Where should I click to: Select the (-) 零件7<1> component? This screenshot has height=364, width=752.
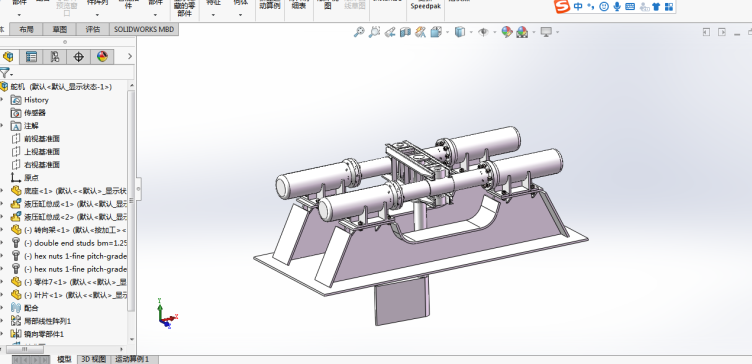69,282
